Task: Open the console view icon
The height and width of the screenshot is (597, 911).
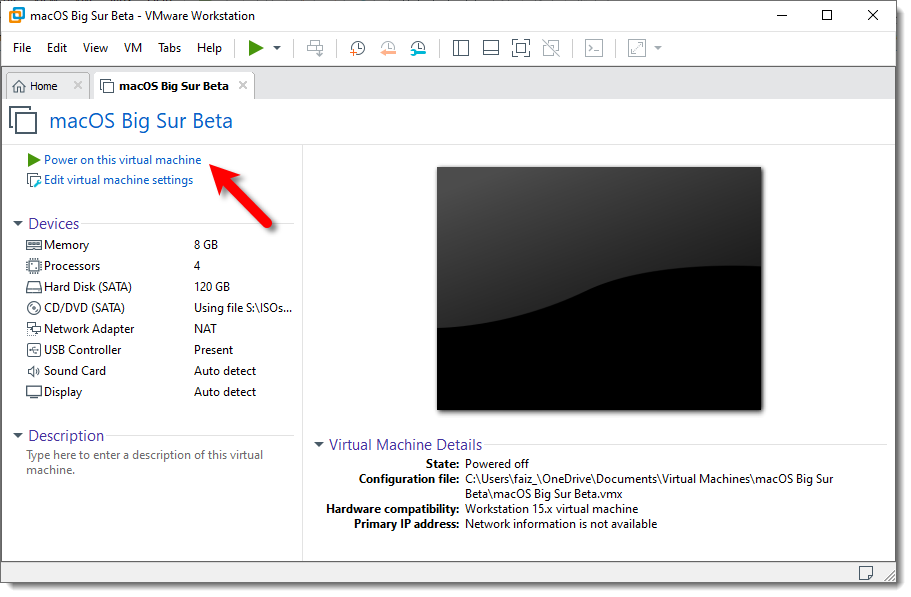Action: coord(594,48)
